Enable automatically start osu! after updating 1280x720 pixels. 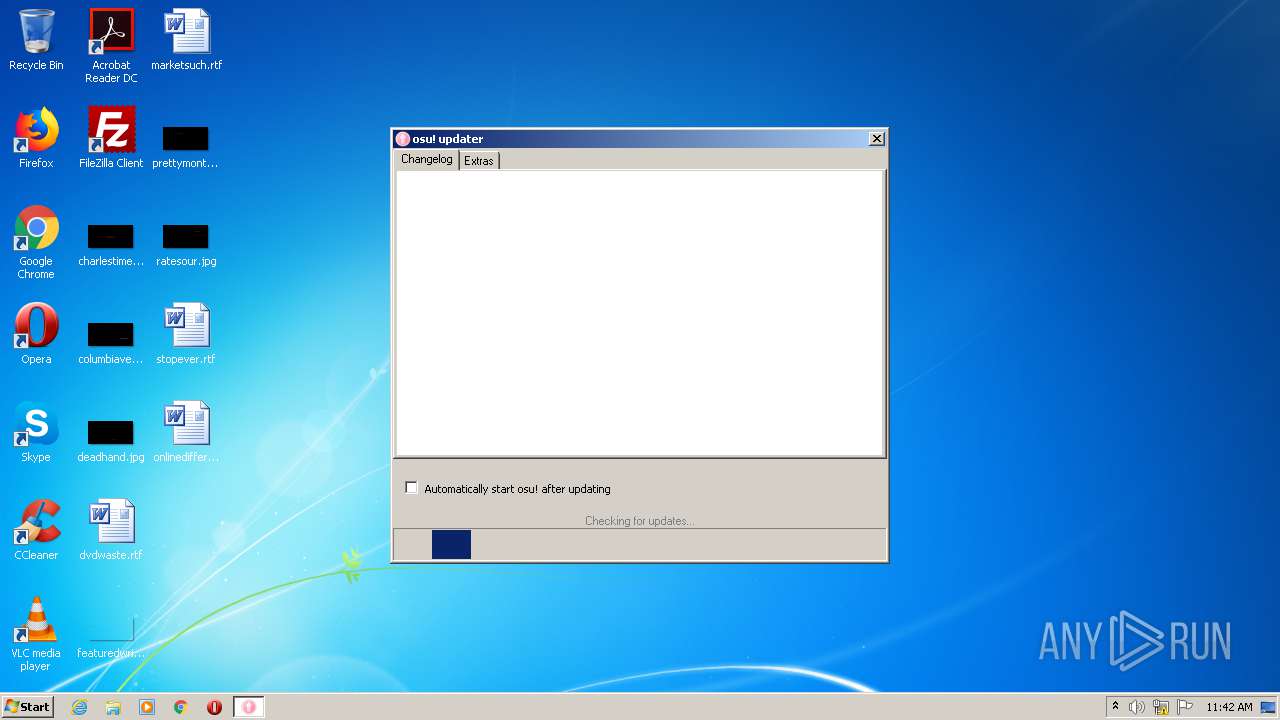pos(411,488)
